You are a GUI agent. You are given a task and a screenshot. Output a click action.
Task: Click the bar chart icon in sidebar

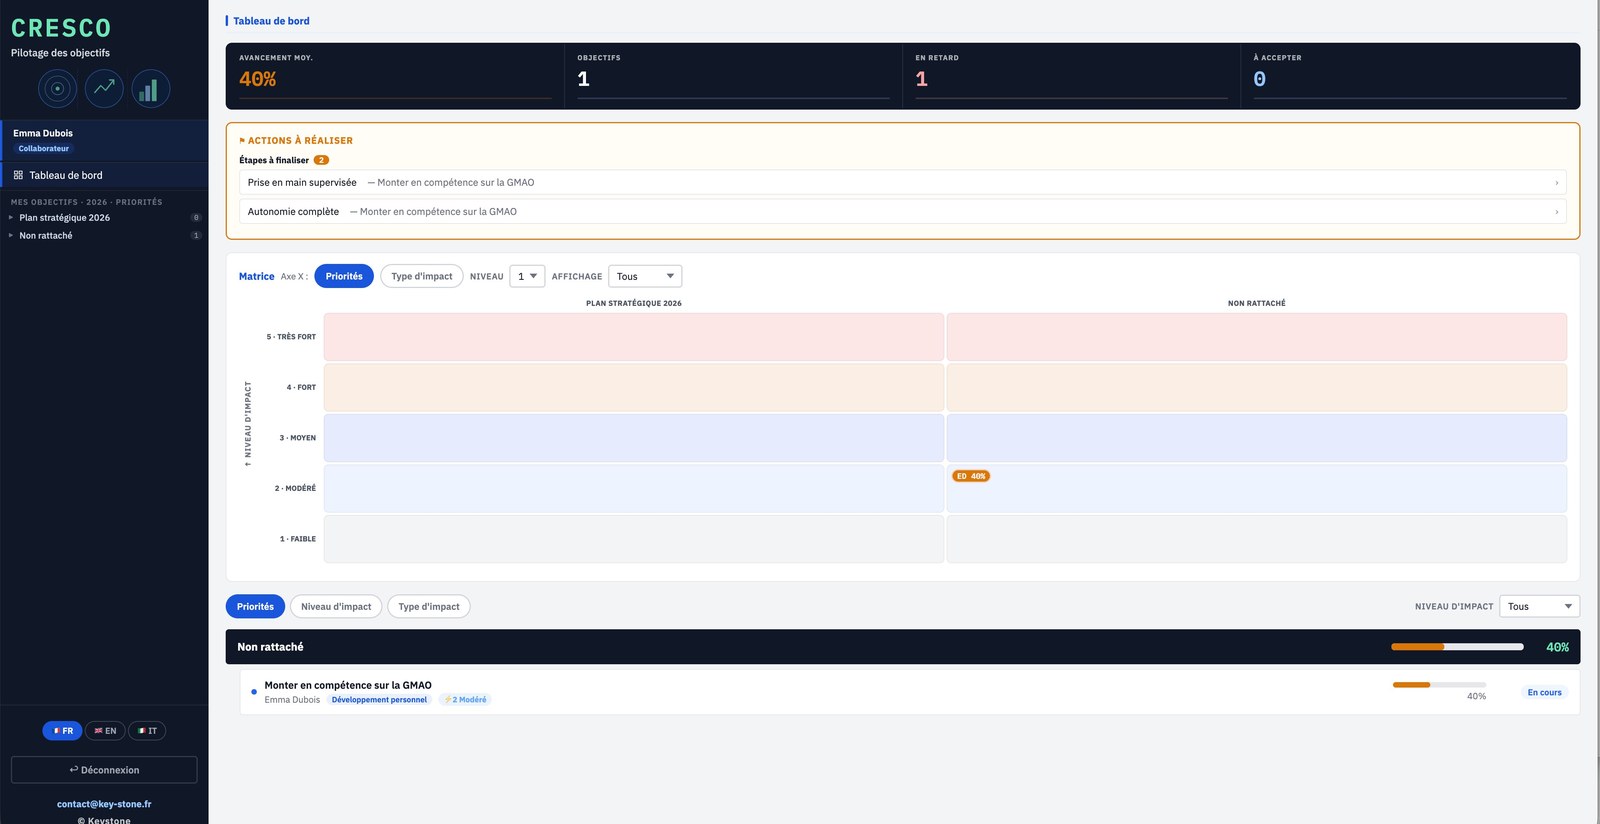151,89
